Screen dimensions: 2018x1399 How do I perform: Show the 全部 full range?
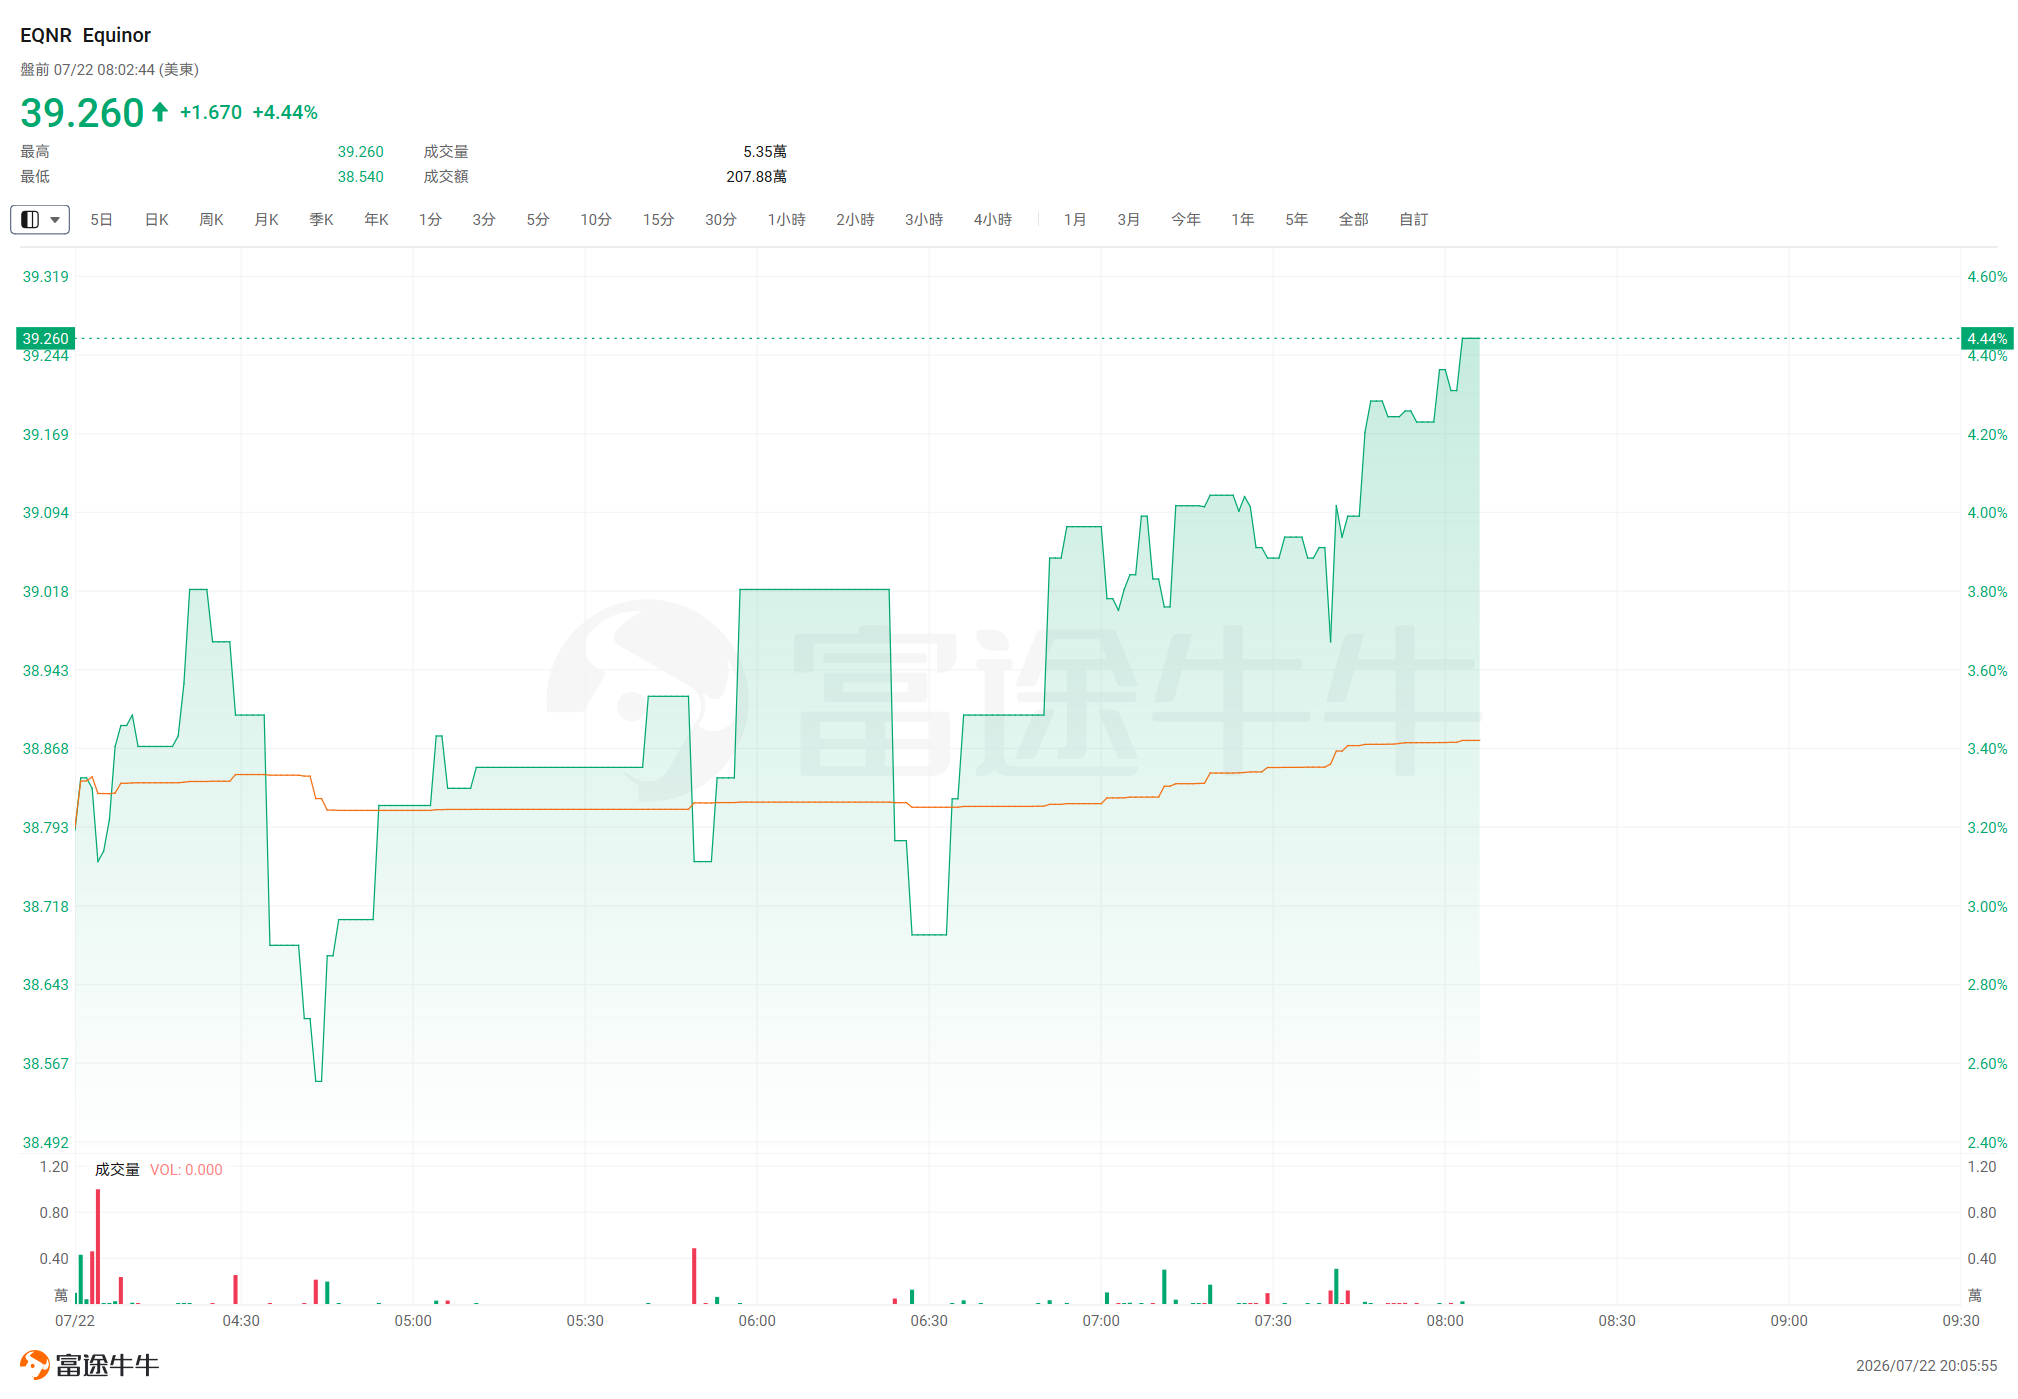1354,219
